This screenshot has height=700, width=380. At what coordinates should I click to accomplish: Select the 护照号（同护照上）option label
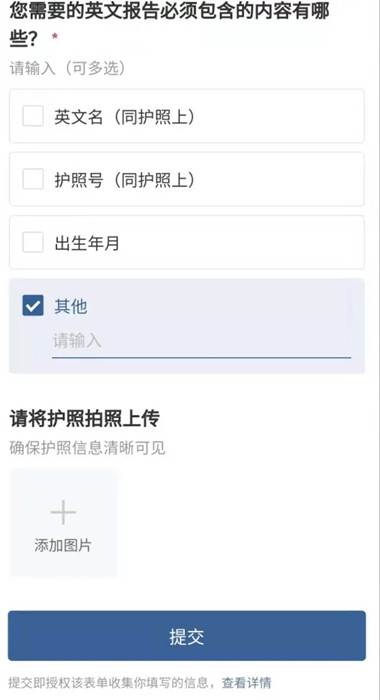pyautogui.click(x=125, y=180)
